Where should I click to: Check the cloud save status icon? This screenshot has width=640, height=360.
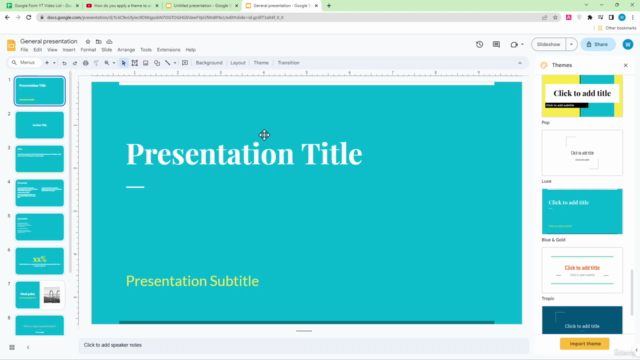pyautogui.click(x=109, y=42)
